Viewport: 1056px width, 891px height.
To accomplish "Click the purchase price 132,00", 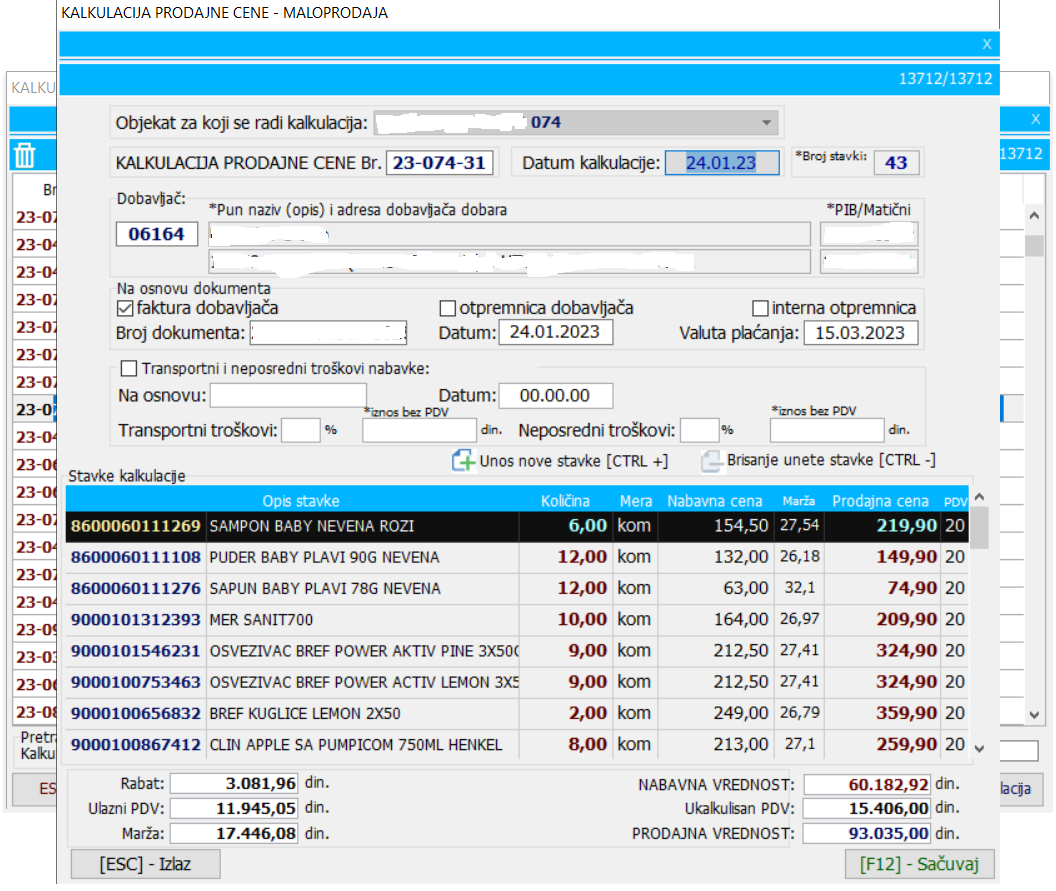I will click(741, 558).
